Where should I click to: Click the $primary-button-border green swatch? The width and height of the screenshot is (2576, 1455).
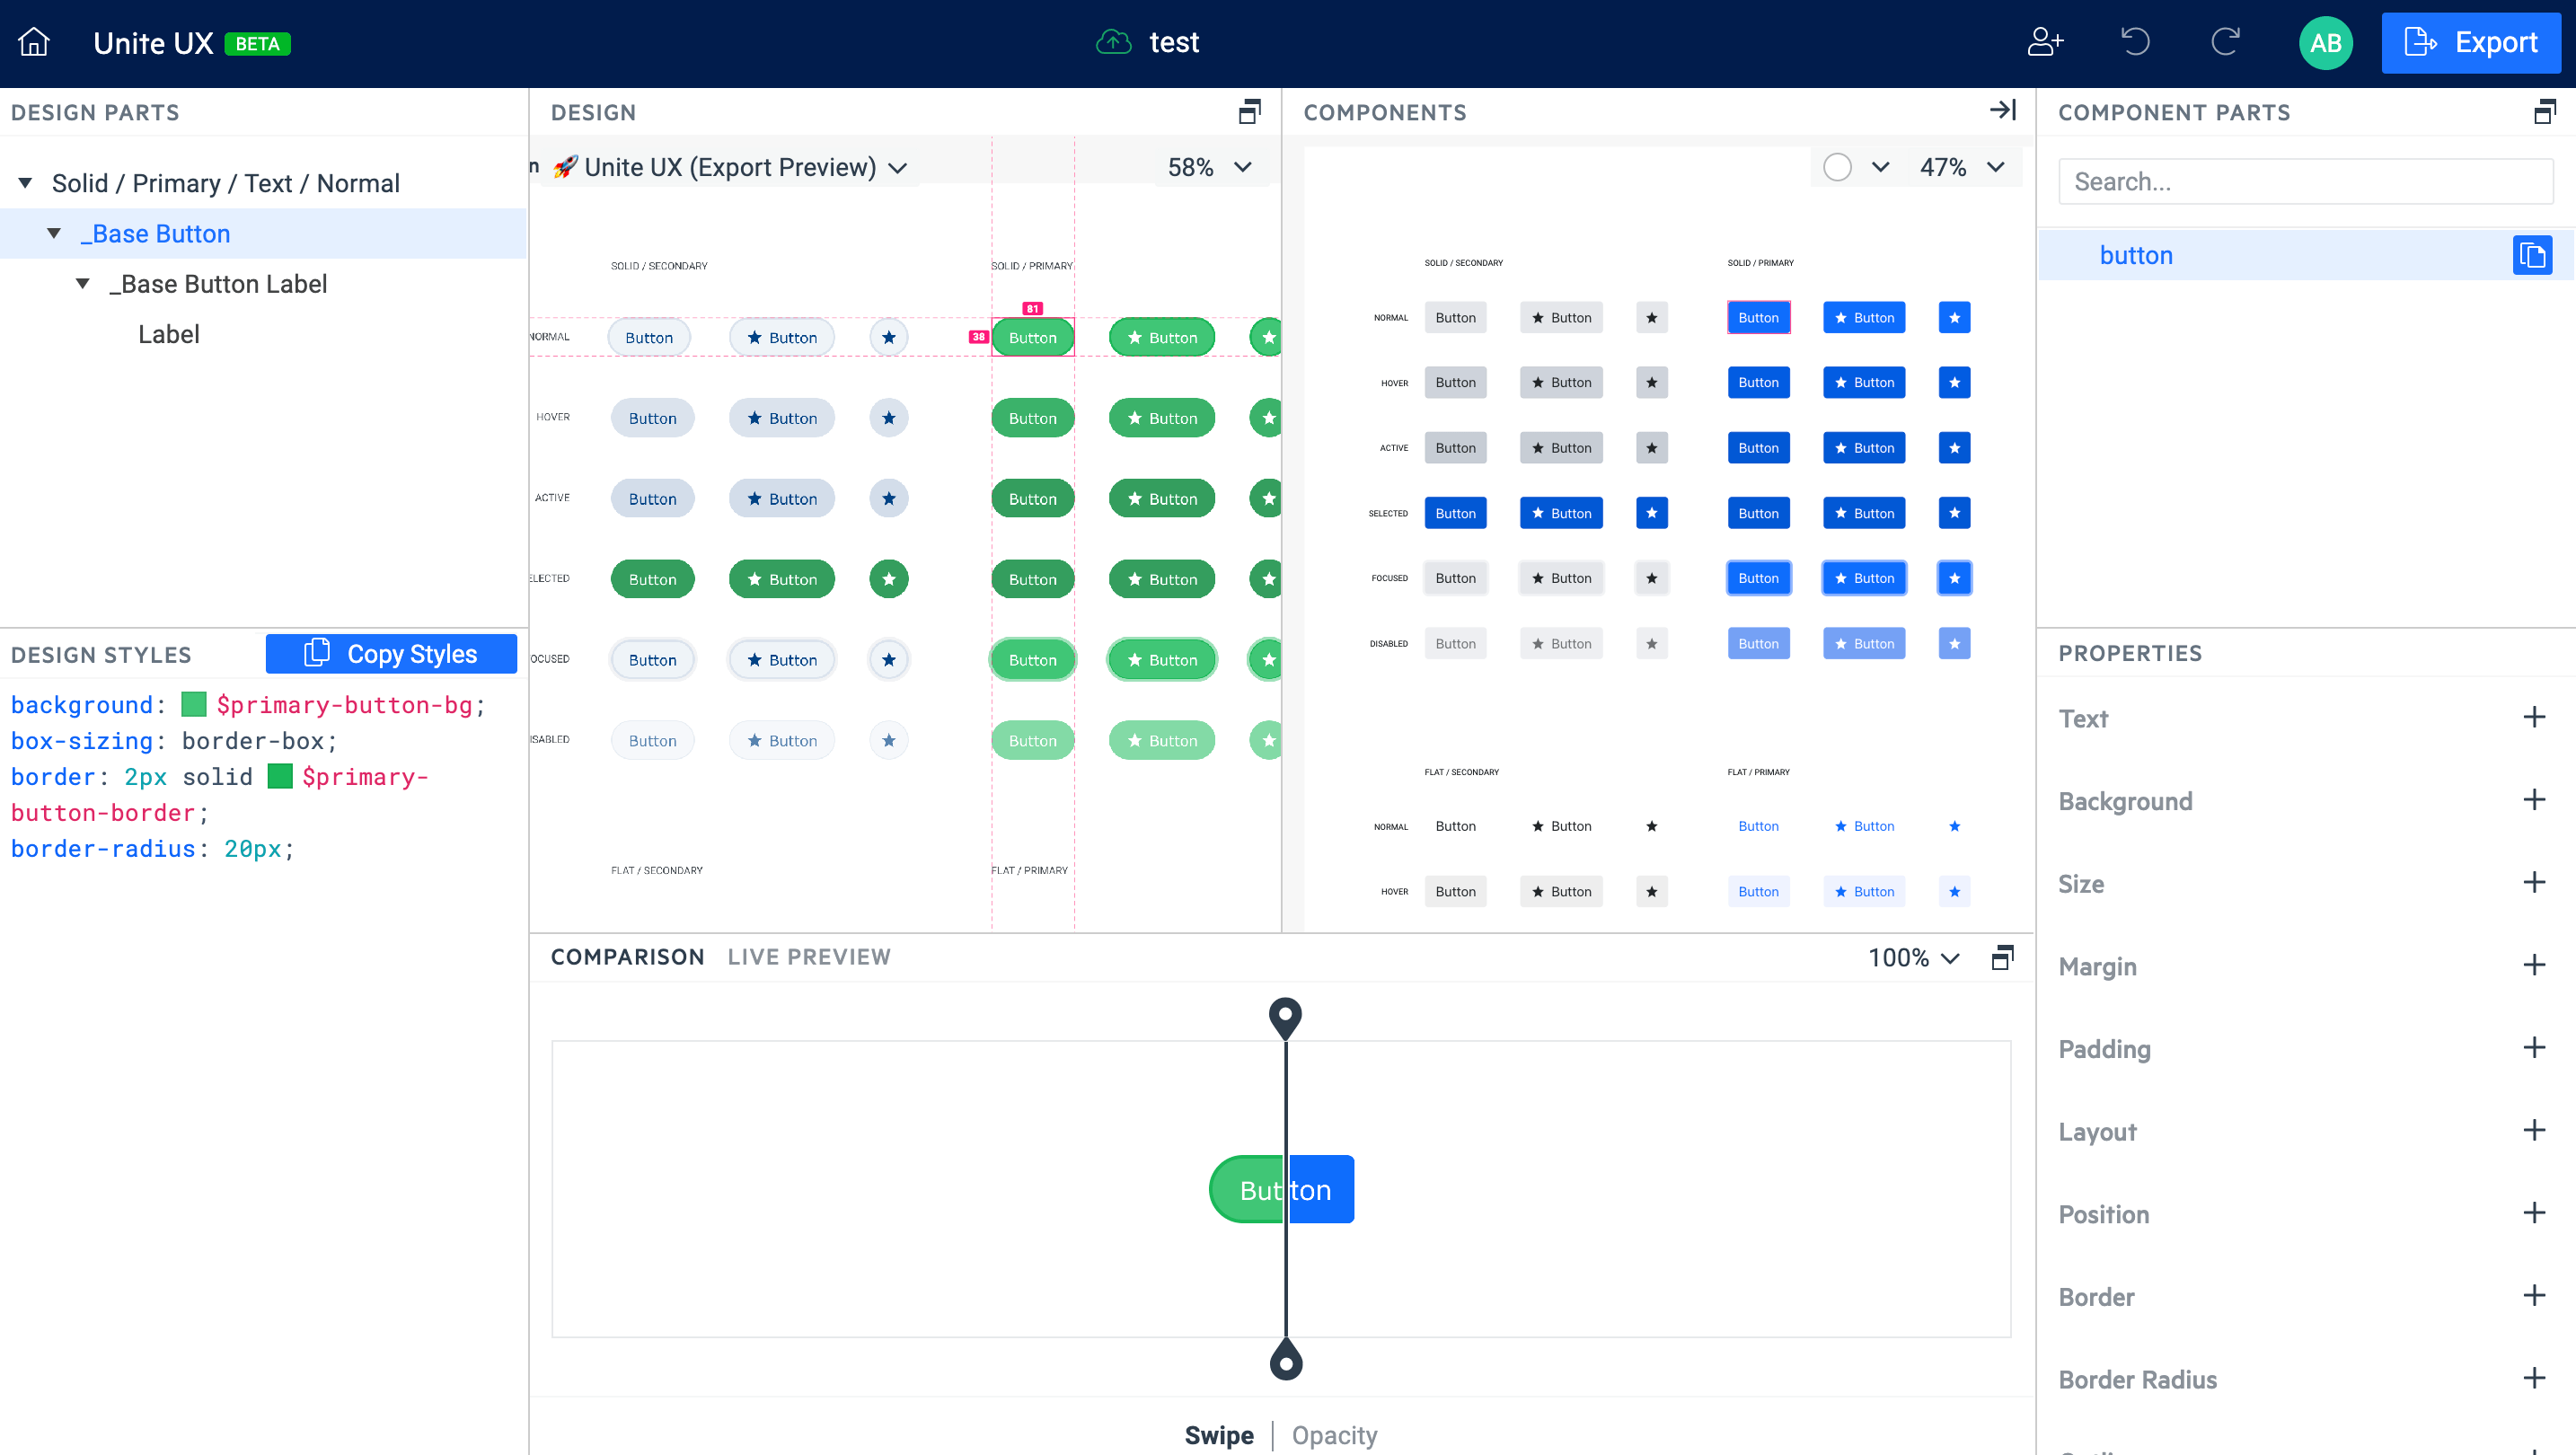point(280,776)
